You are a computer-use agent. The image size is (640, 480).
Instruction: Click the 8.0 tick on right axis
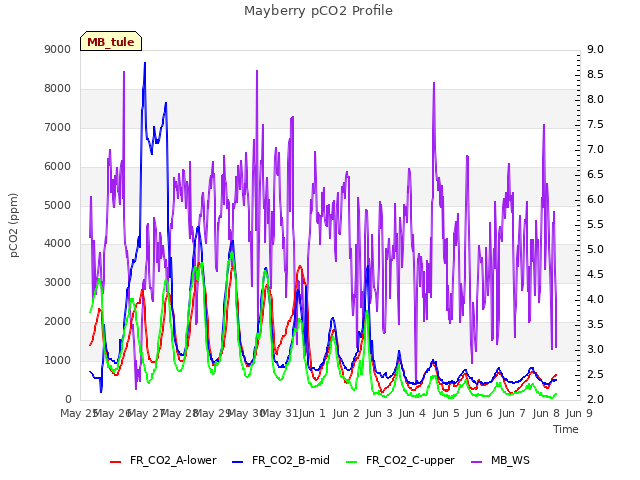595,99
